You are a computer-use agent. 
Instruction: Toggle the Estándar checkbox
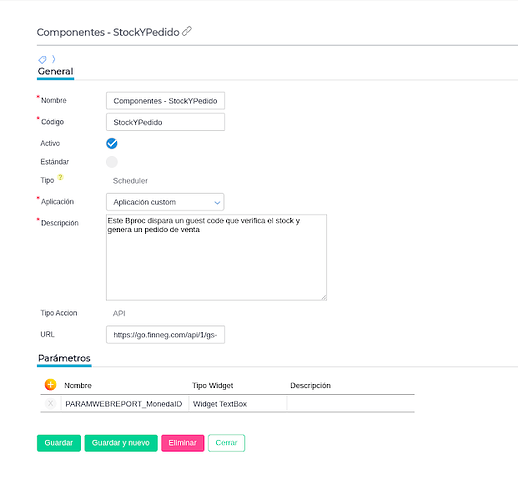point(112,162)
